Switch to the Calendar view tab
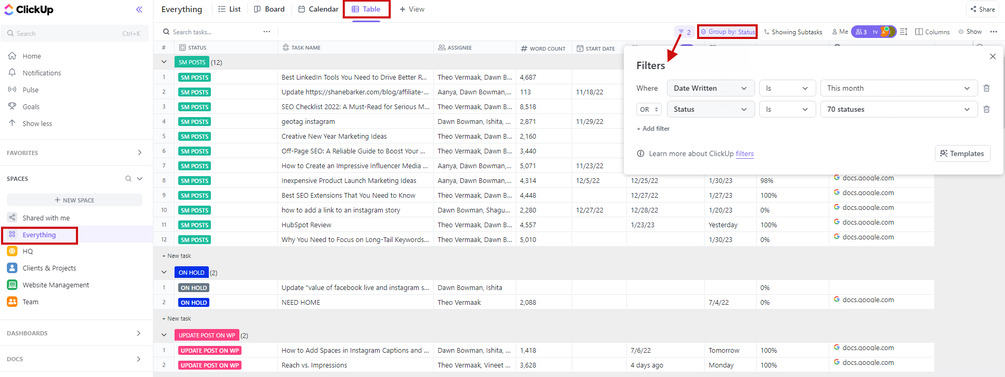The image size is (1005, 377). (318, 10)
